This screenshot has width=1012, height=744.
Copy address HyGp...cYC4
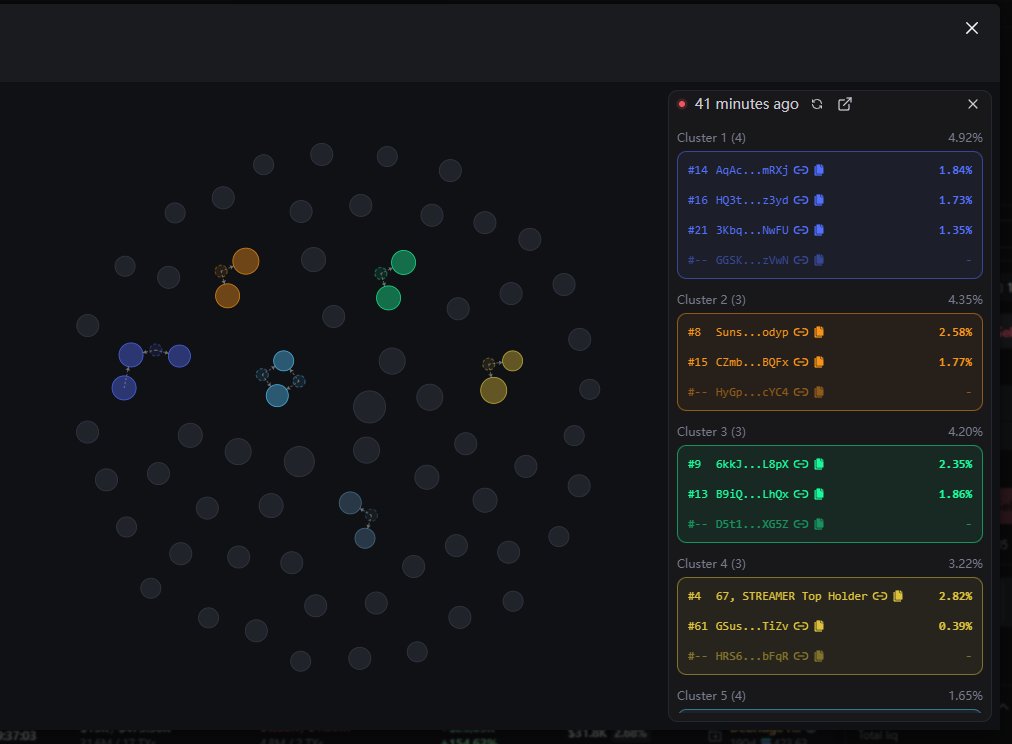click(x=819, y=392)
